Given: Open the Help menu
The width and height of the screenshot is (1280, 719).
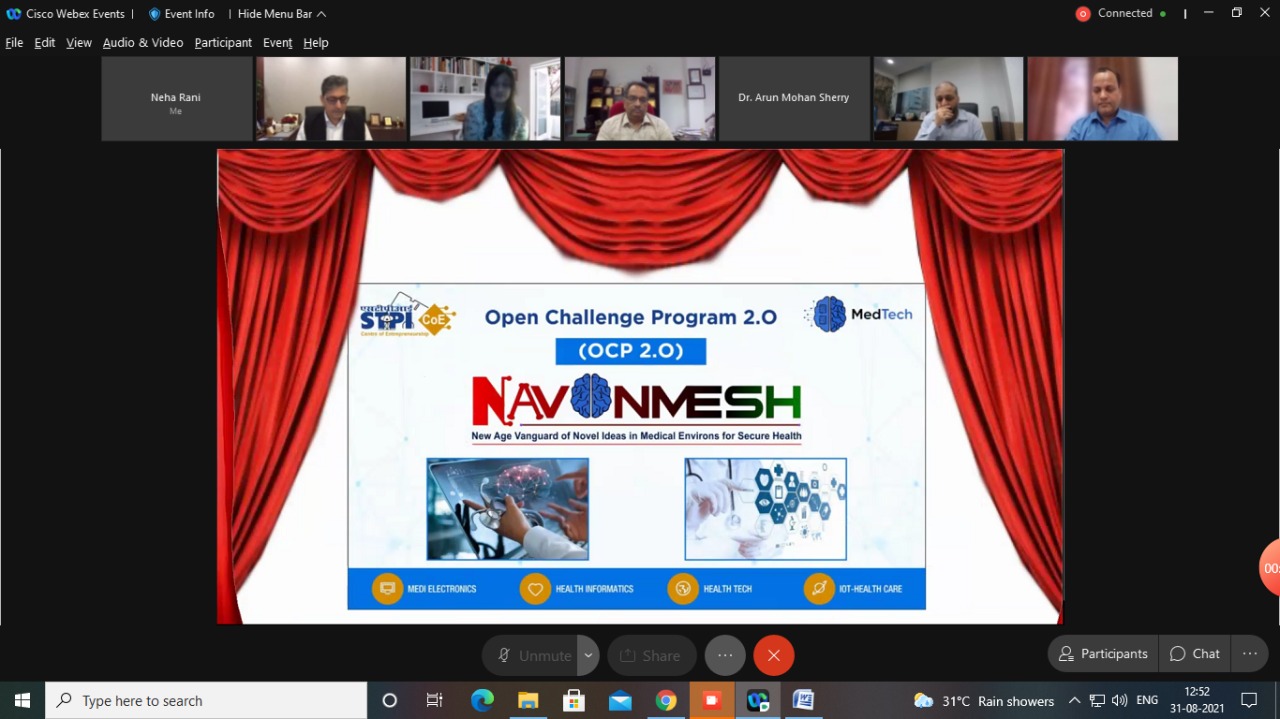Looking at the screenshot, I should pos(316,42).
